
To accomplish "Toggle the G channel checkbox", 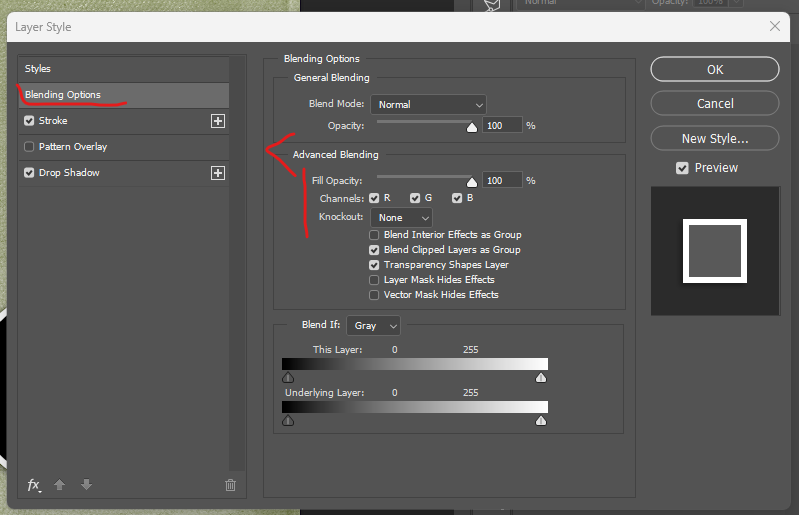I will click(x=415, y=198).
